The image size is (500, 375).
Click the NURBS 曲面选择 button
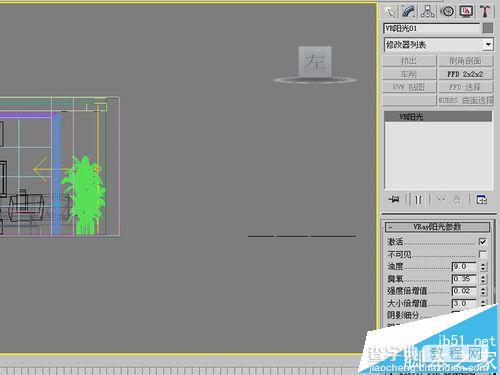coord(465,100)
